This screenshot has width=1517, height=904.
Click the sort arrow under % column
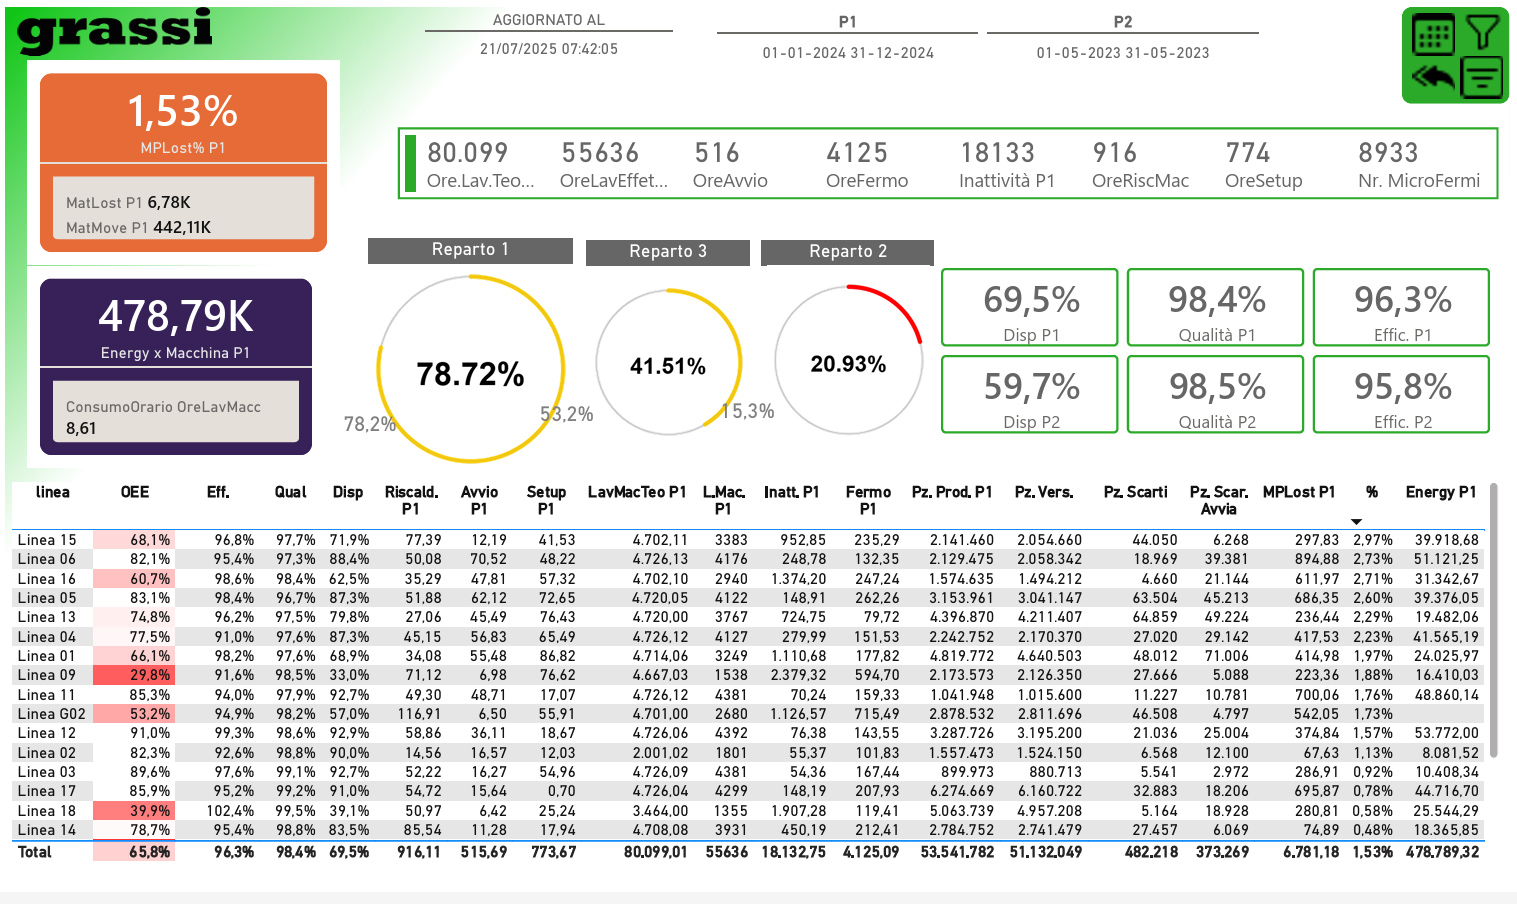click(1356, 522)
